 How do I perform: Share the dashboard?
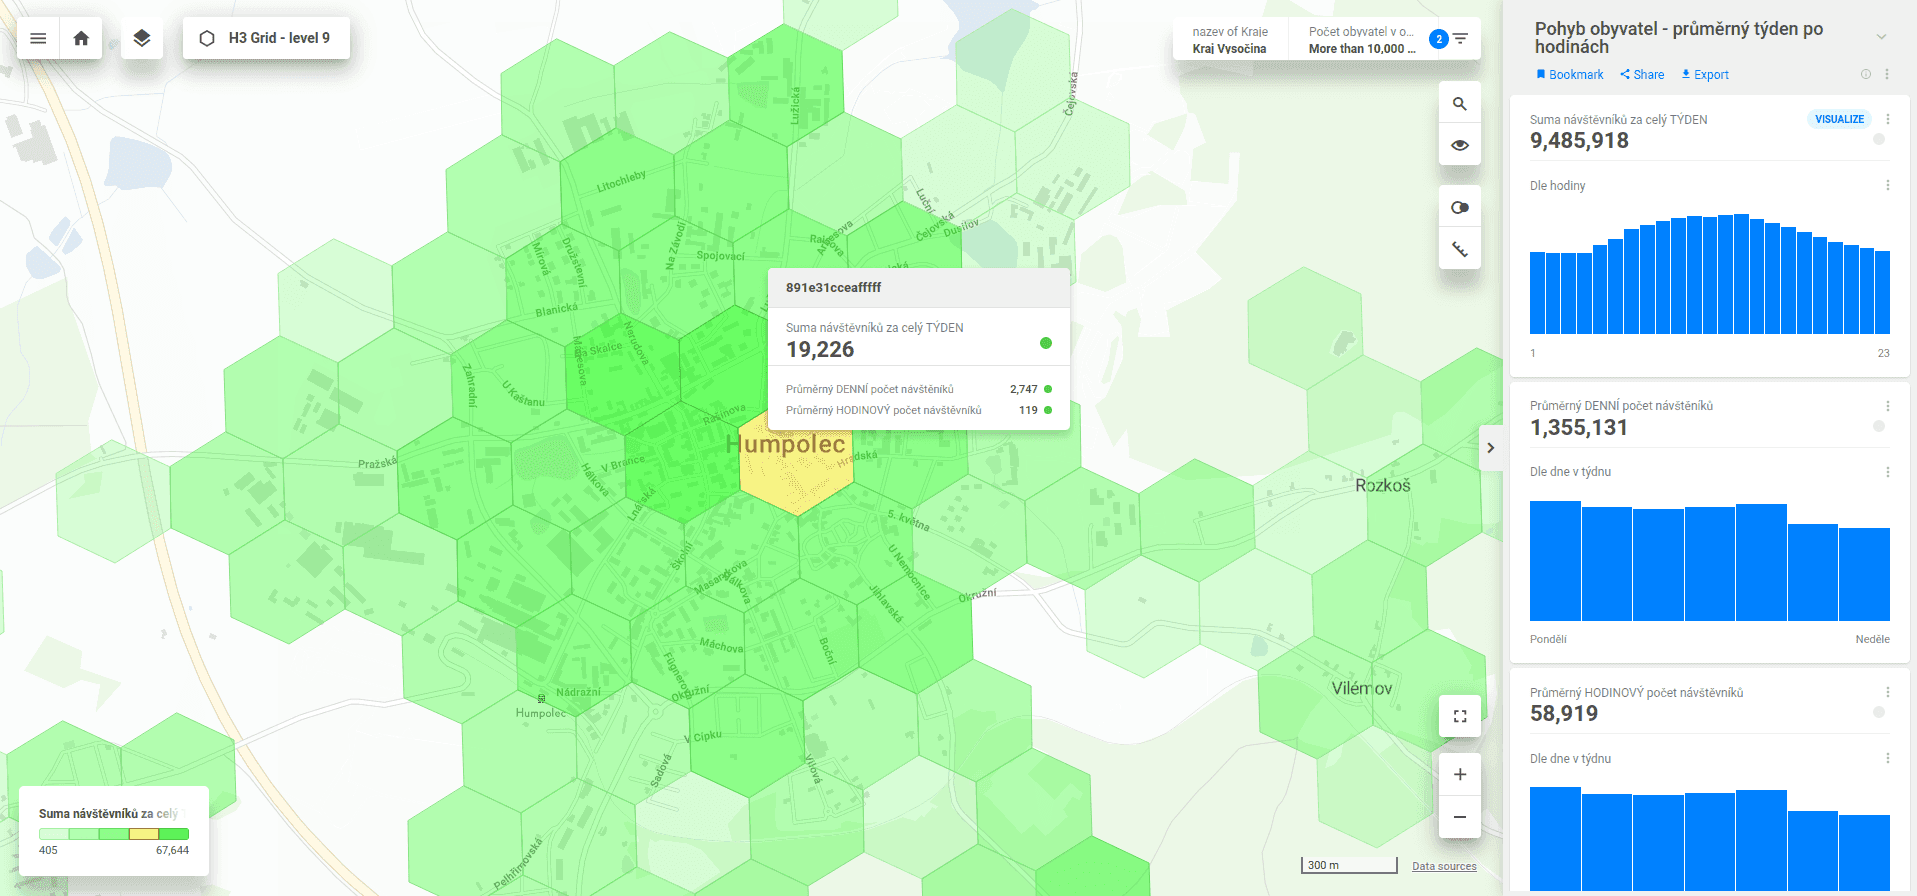point(1642,75)
